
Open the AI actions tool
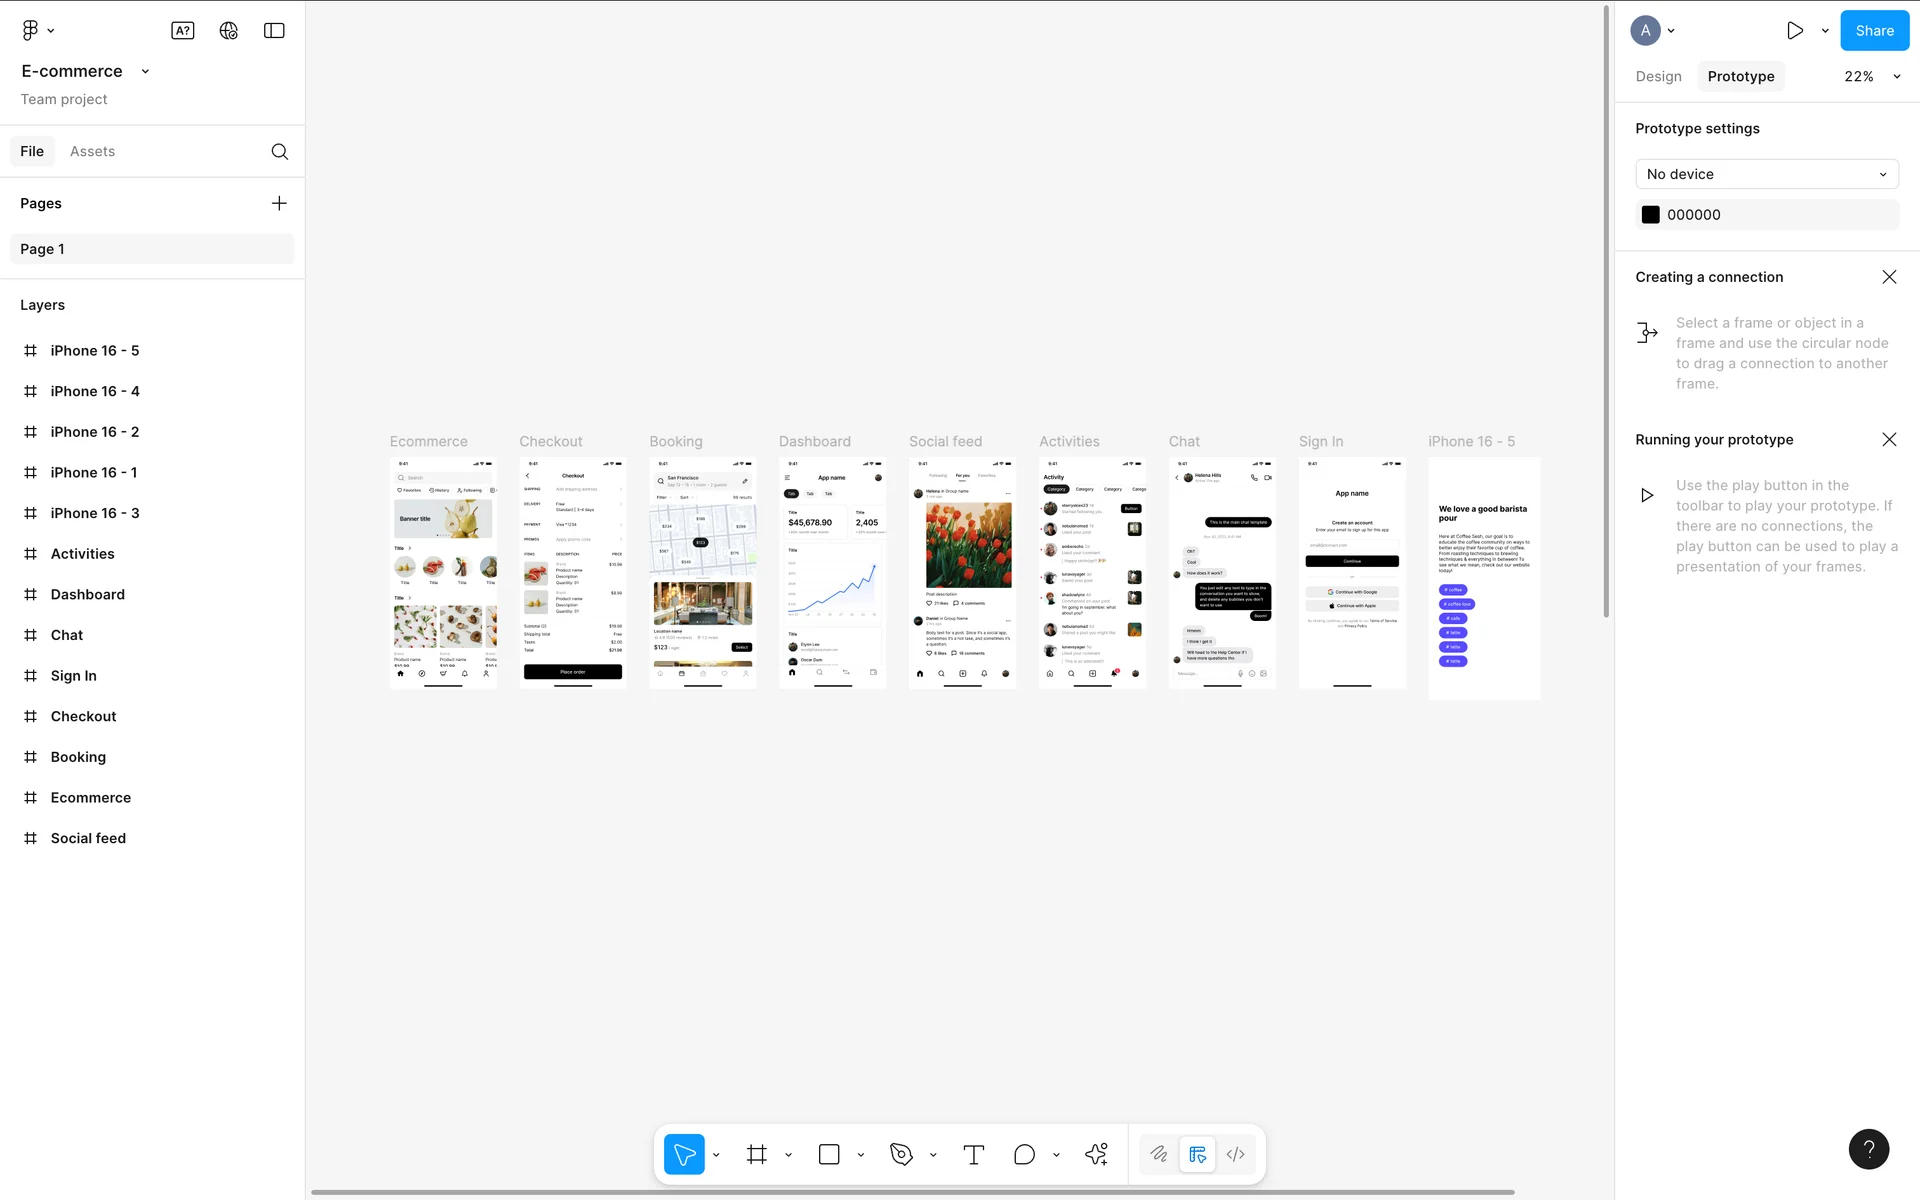click(x=1096, y=1155)
